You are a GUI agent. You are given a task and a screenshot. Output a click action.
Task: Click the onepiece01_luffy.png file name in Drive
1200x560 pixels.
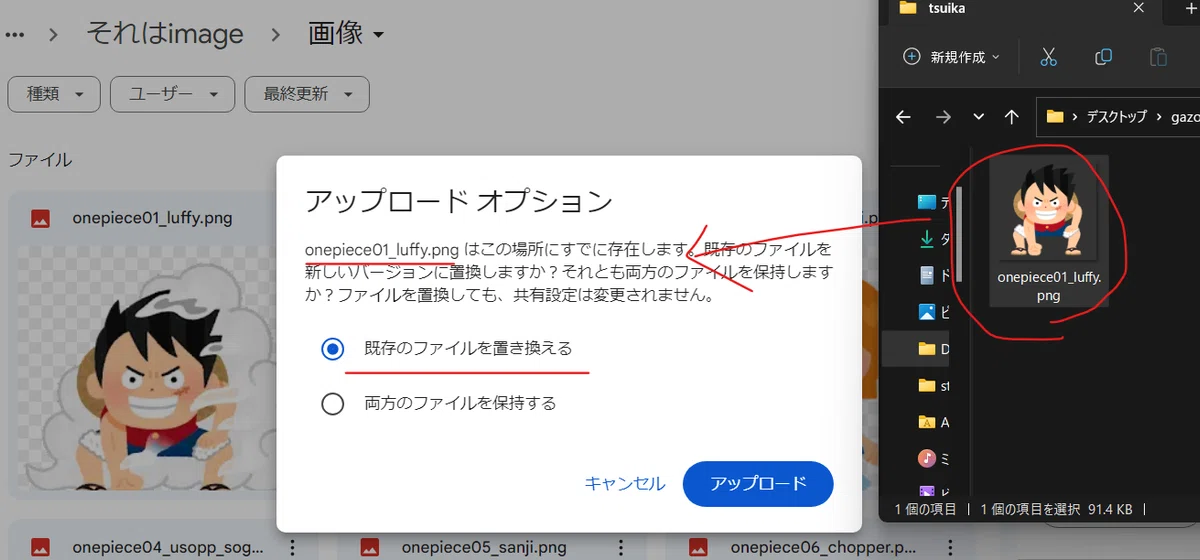point(152,218)
